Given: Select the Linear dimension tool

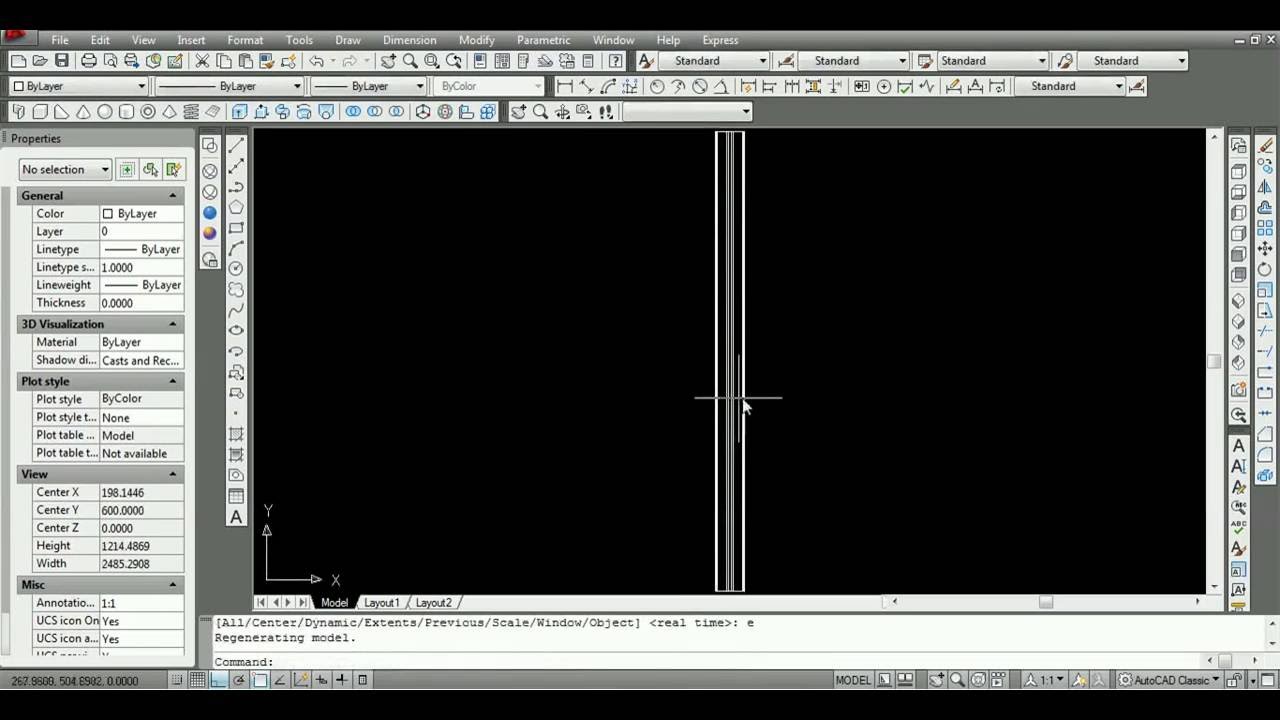Looking at the screenshot, I should [565, 87].
